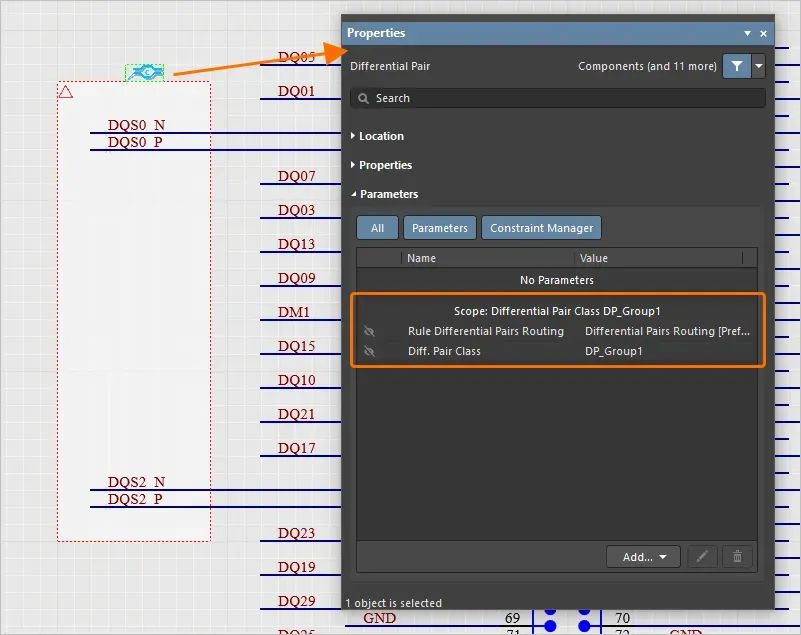
Task: Click the DQS0_N net label
Action: pyautogui.click(x=136, y=125)
